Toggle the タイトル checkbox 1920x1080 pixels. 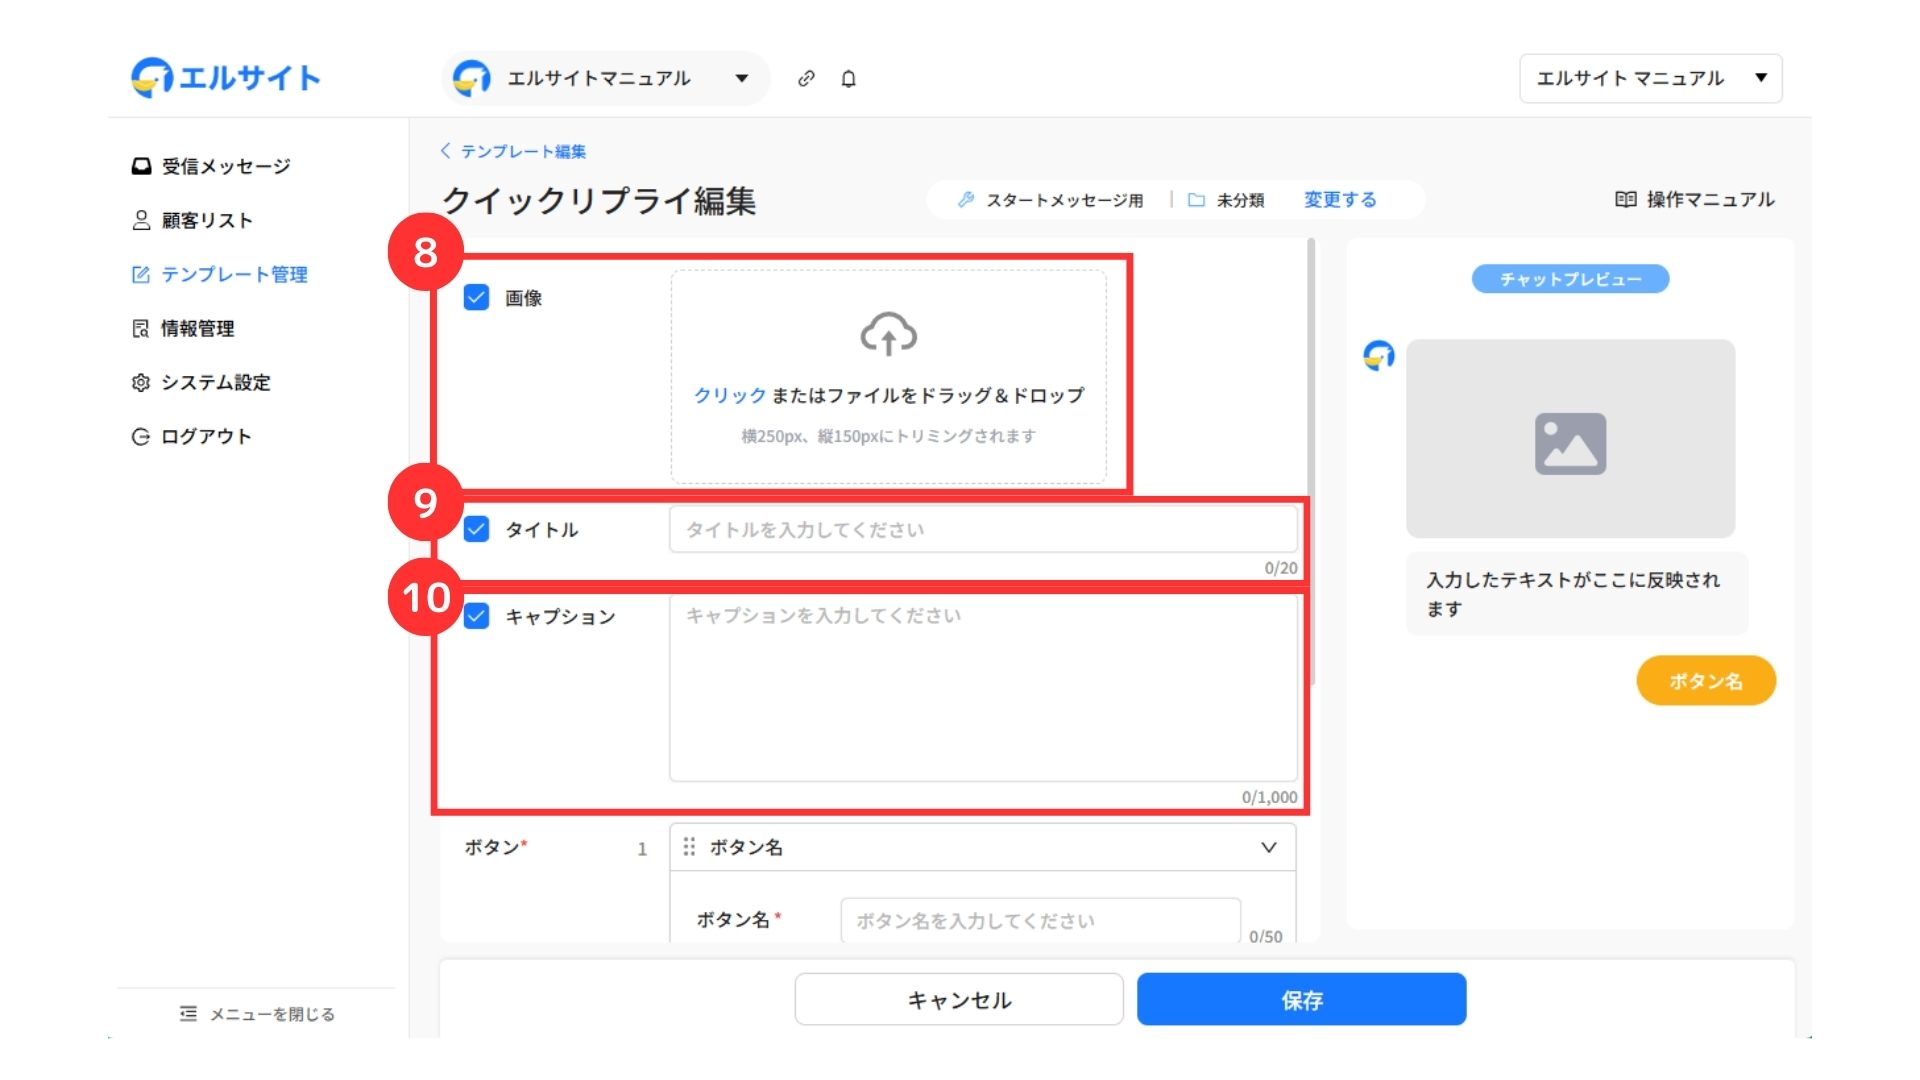pos(477,529)
